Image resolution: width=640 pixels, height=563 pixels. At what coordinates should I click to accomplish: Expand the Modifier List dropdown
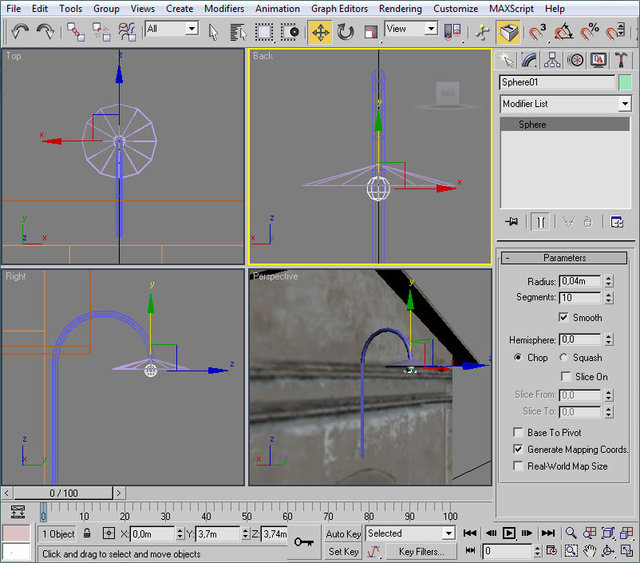pos(625,104)
